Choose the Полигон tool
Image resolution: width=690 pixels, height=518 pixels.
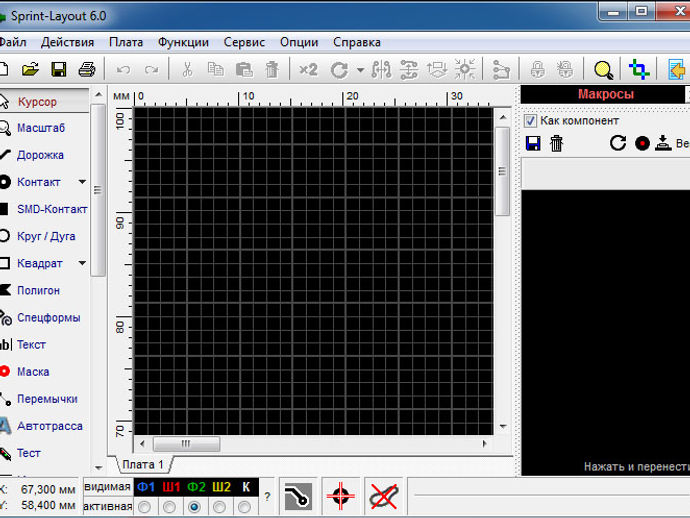38,290
